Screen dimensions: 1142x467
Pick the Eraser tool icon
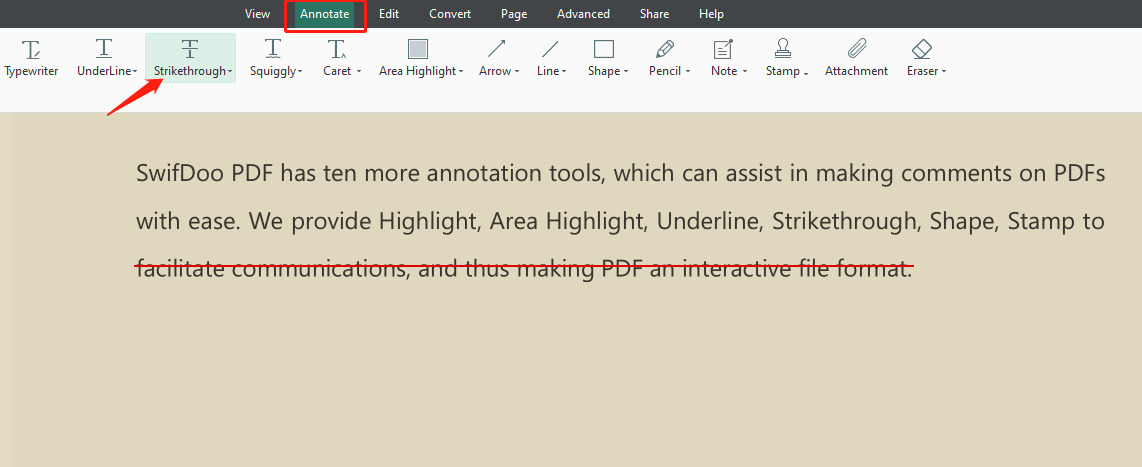[922, 49]
